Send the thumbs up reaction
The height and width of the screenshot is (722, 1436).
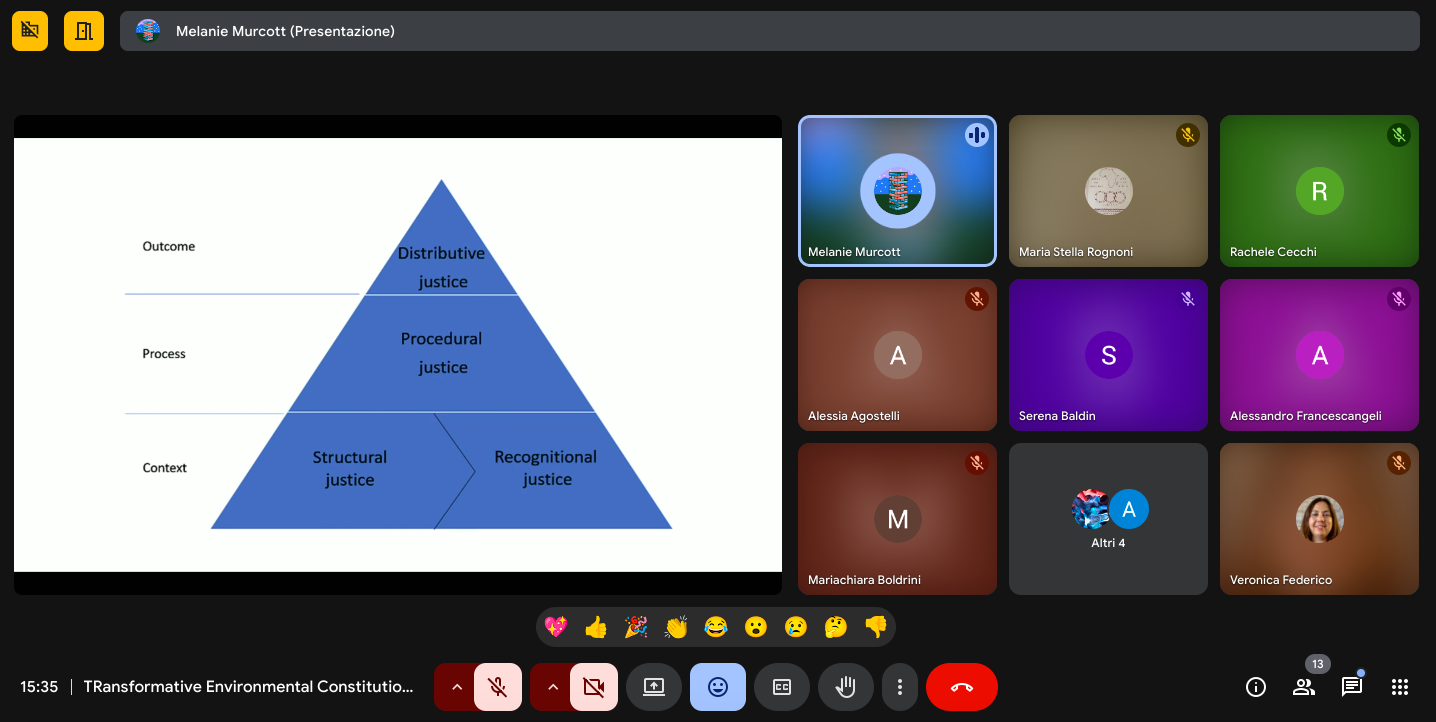coord(596,627)
